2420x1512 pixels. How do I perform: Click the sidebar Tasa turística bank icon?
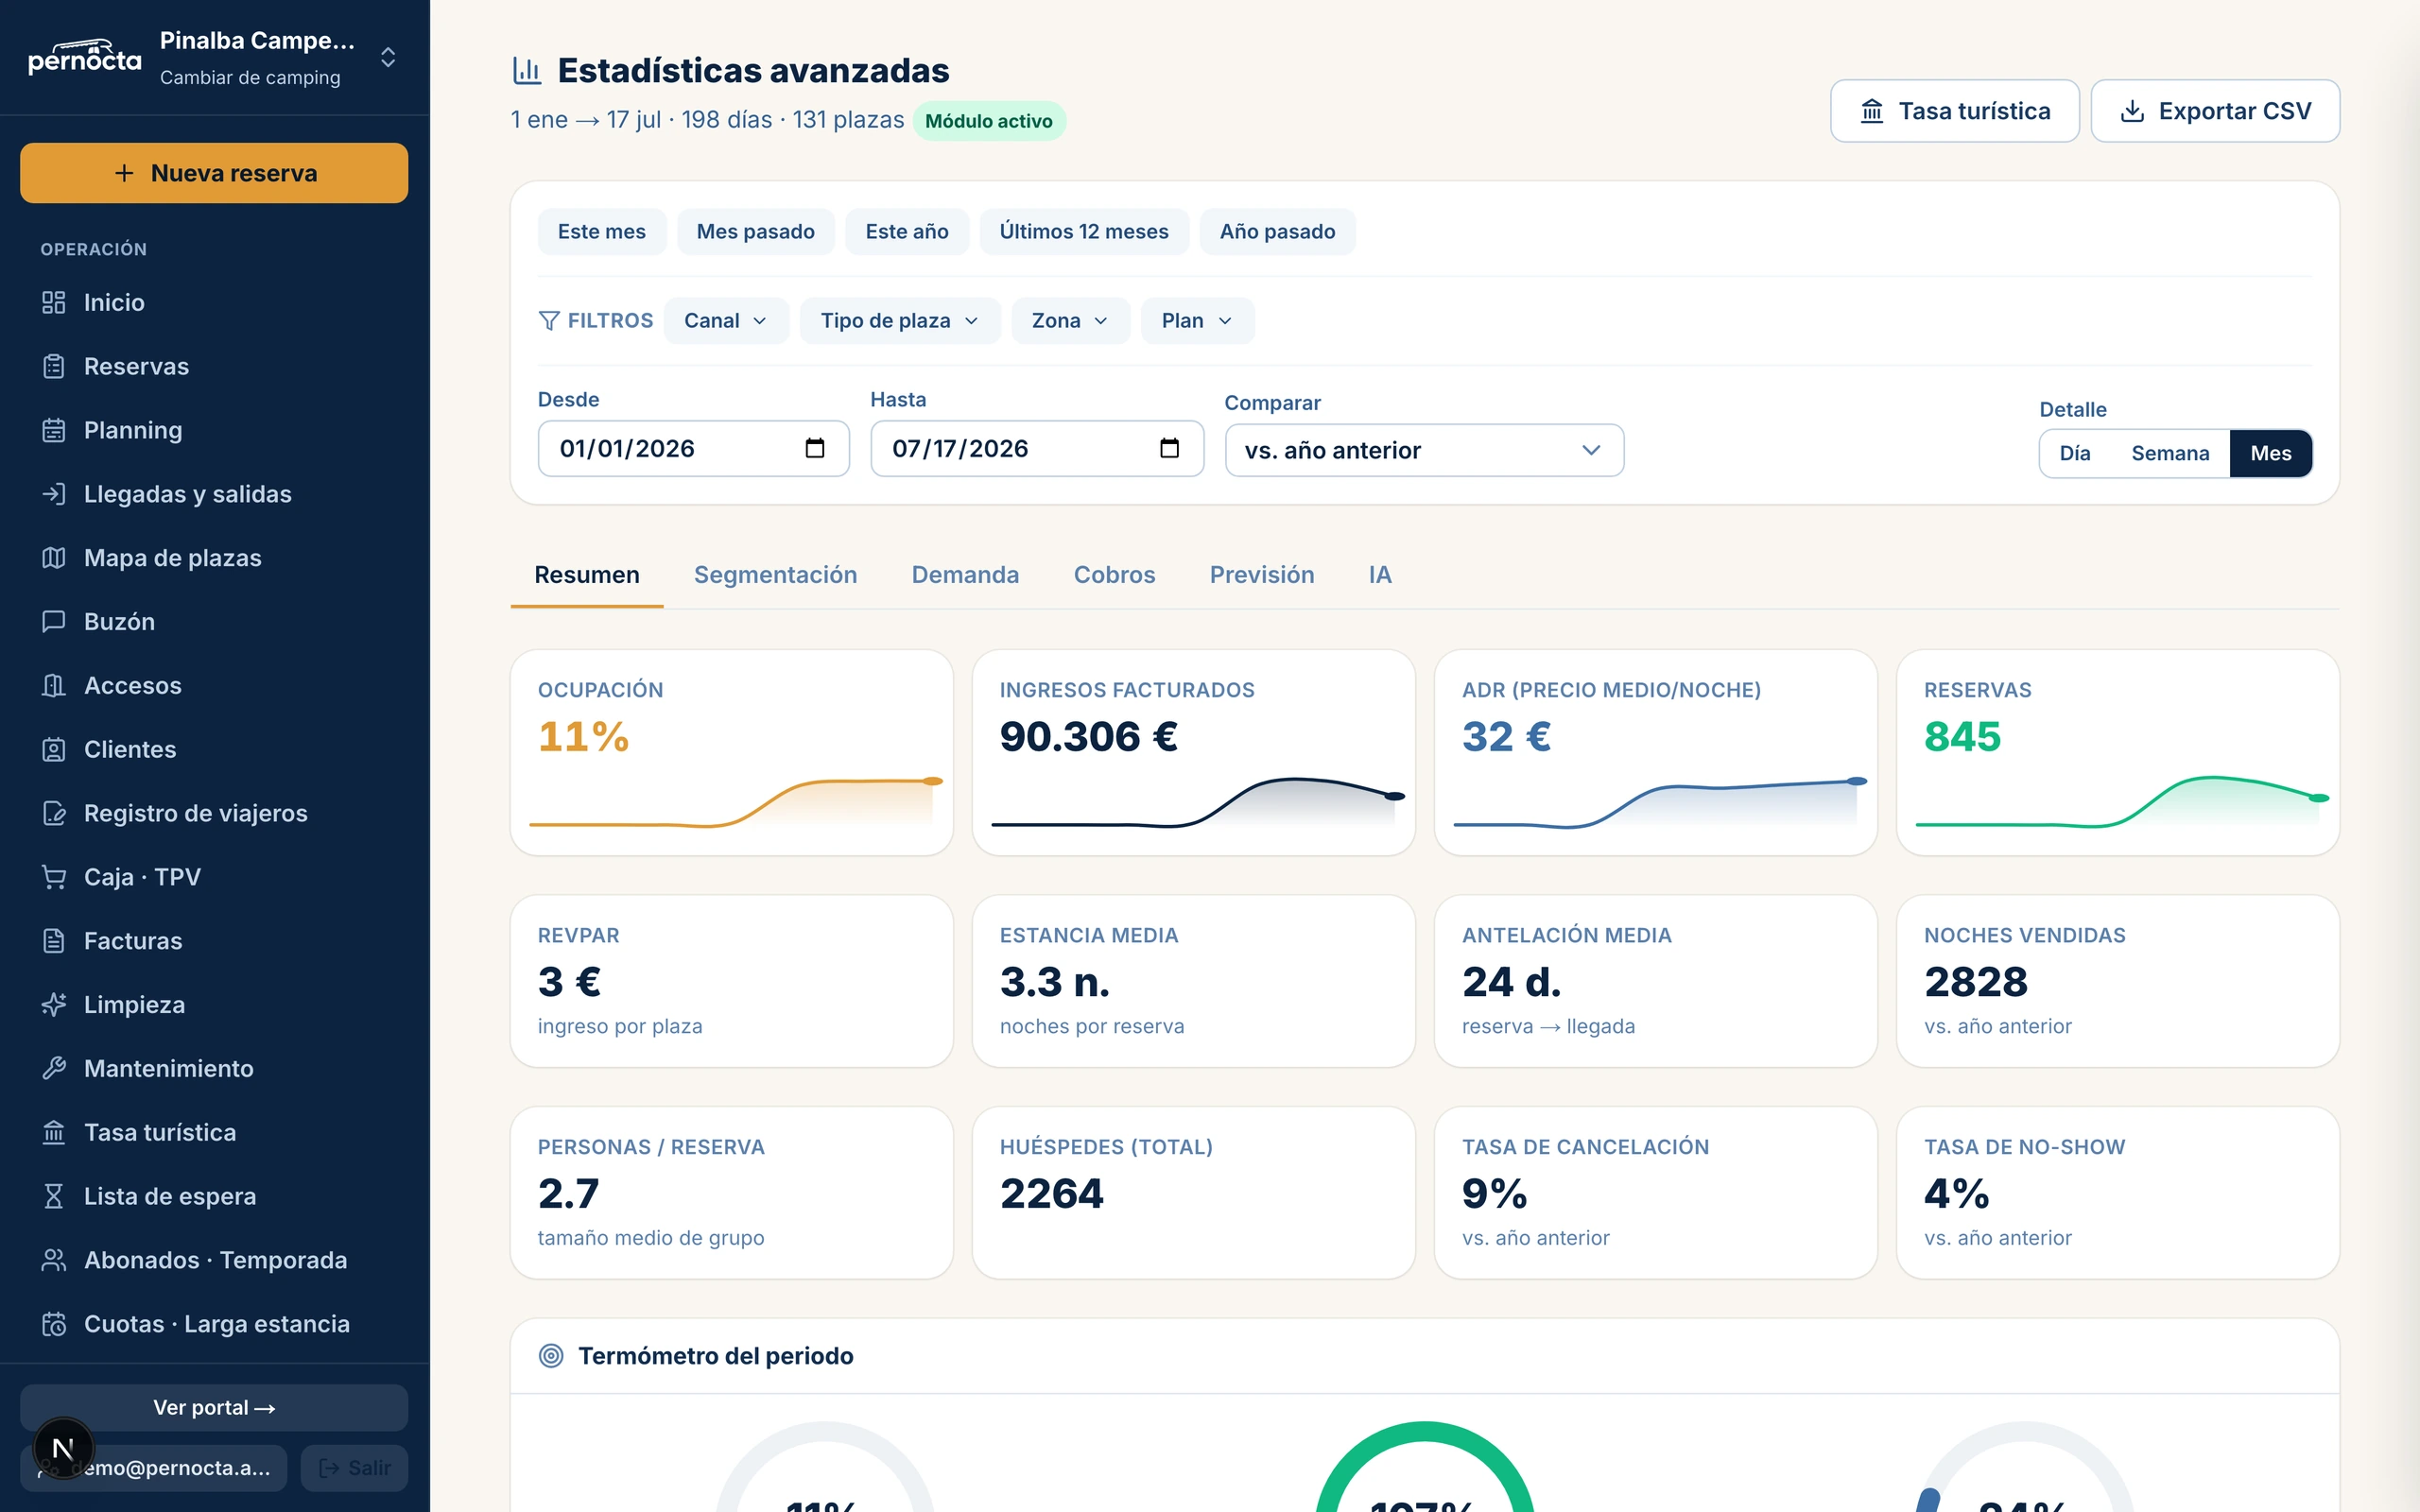pyautogui.click(x=54, y=1133)
